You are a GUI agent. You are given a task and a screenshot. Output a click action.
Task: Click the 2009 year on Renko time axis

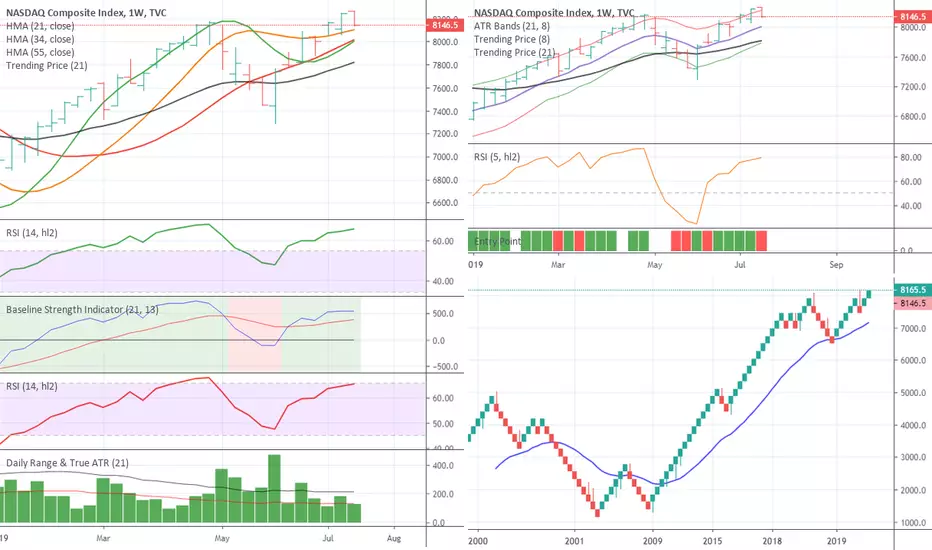point(653,541)
